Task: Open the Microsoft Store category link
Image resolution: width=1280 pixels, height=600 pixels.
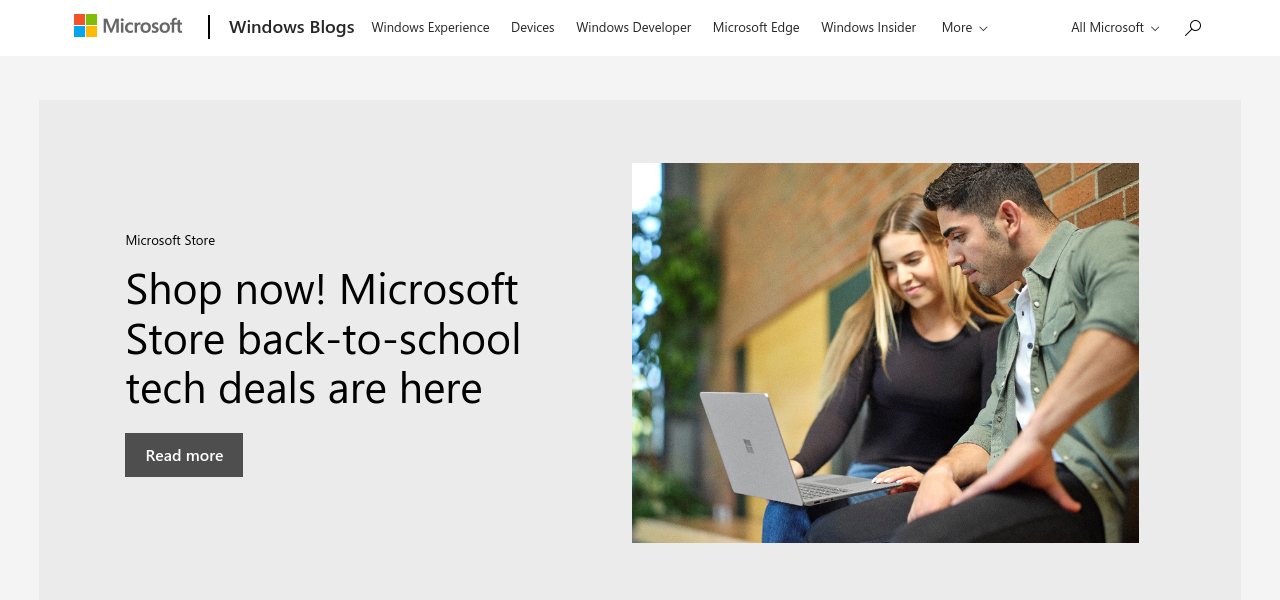Action: [170, 240]
